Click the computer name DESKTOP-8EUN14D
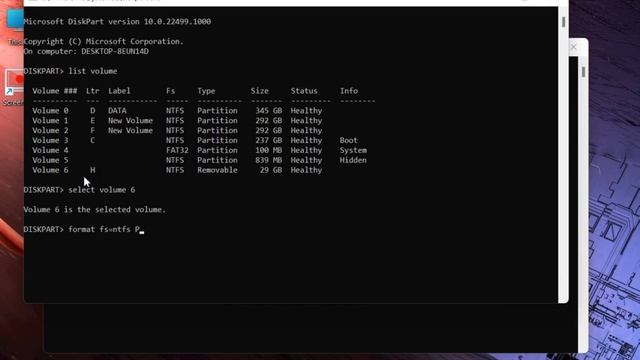The image size is (640, 360). click(x=115, y=51)
